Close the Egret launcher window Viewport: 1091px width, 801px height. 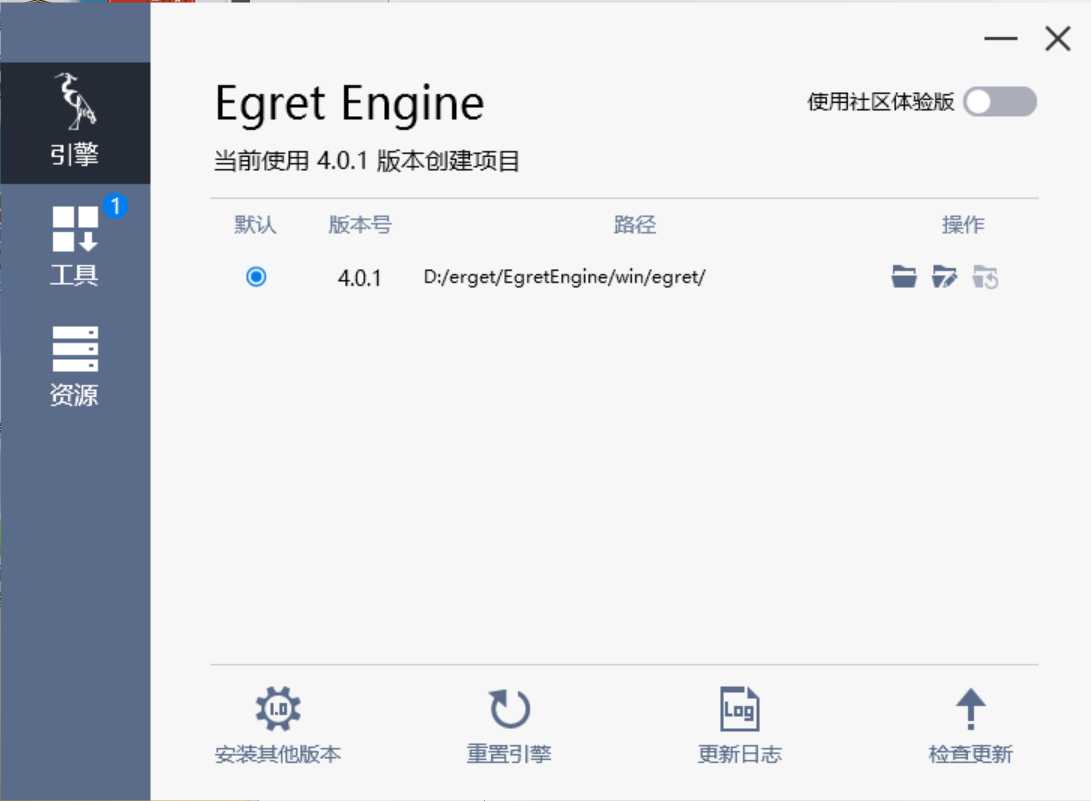1058,39
